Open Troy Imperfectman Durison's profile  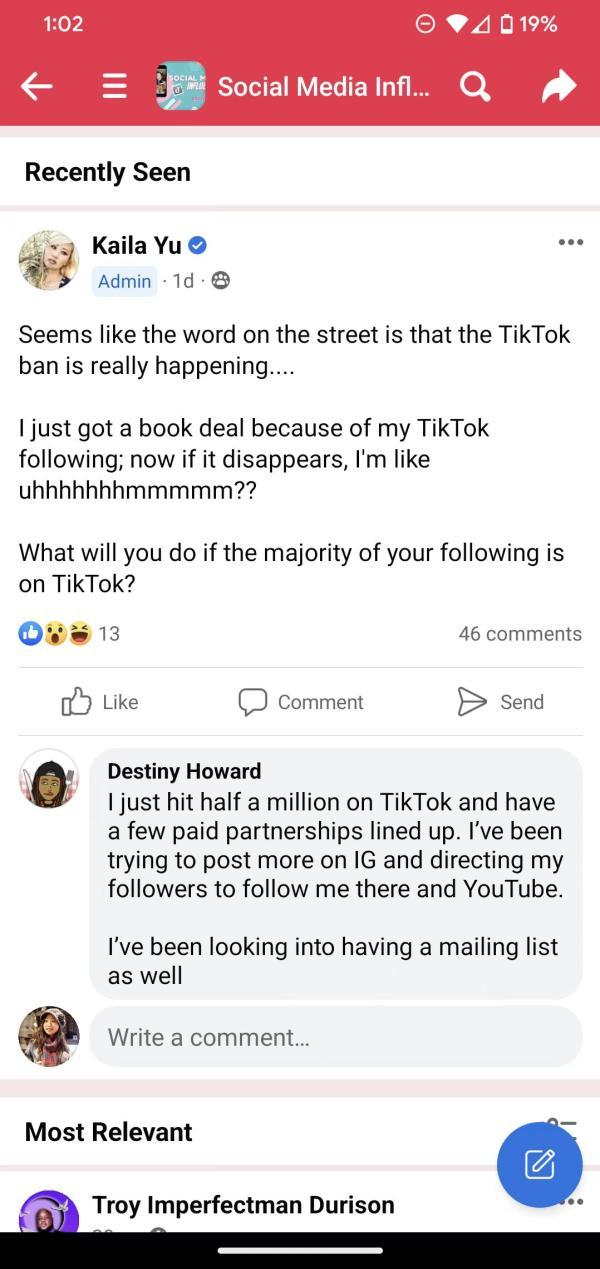pos(243,1205)
